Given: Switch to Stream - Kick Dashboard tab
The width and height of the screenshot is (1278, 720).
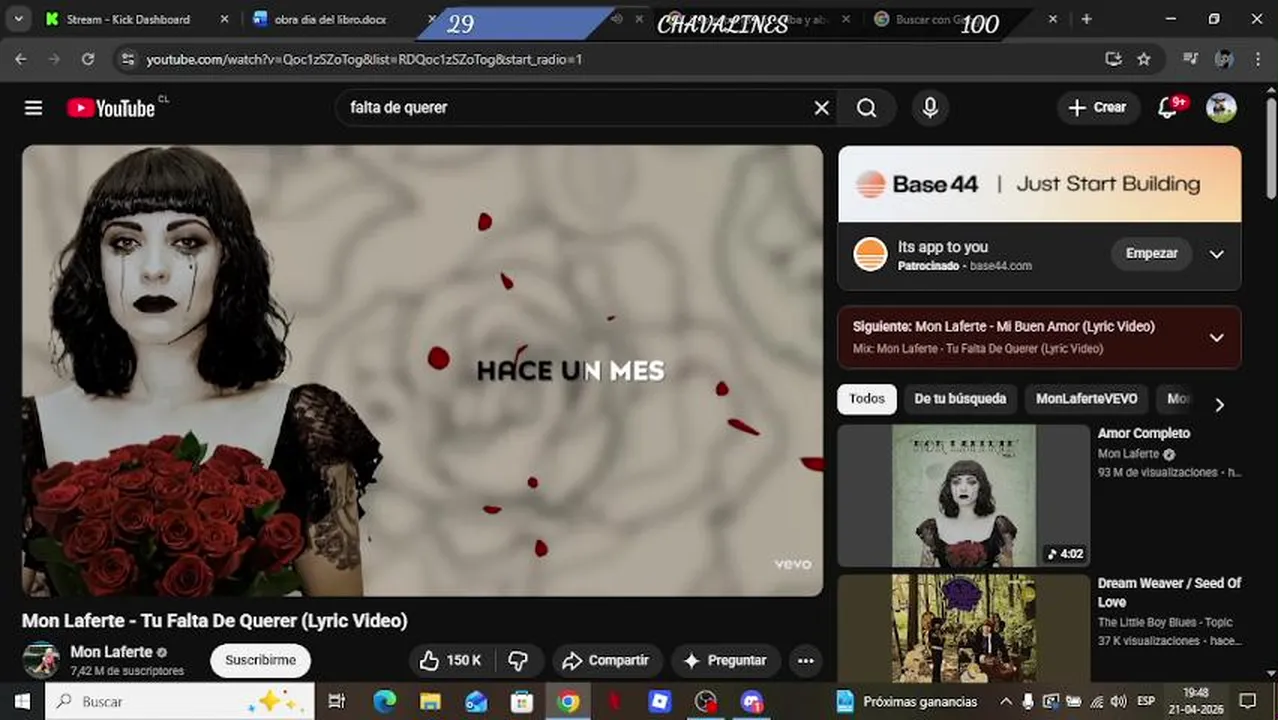Looking at the screenshot, I should 128,19.
